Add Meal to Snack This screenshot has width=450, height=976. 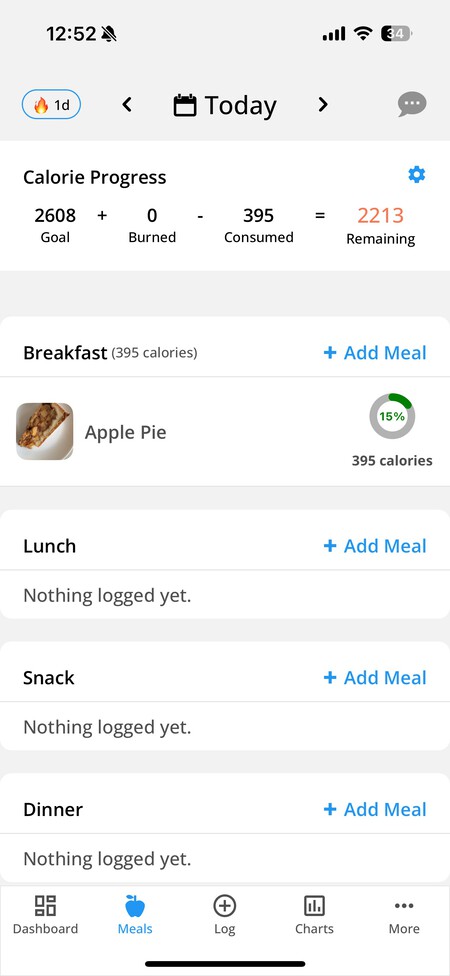pyautogui.click(x=375, y=678)
